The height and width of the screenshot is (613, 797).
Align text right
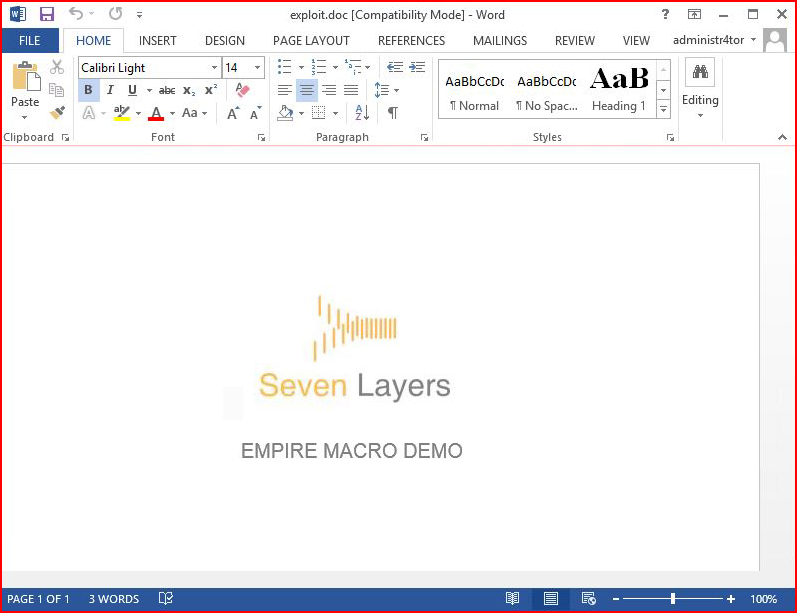coord(329,90)
